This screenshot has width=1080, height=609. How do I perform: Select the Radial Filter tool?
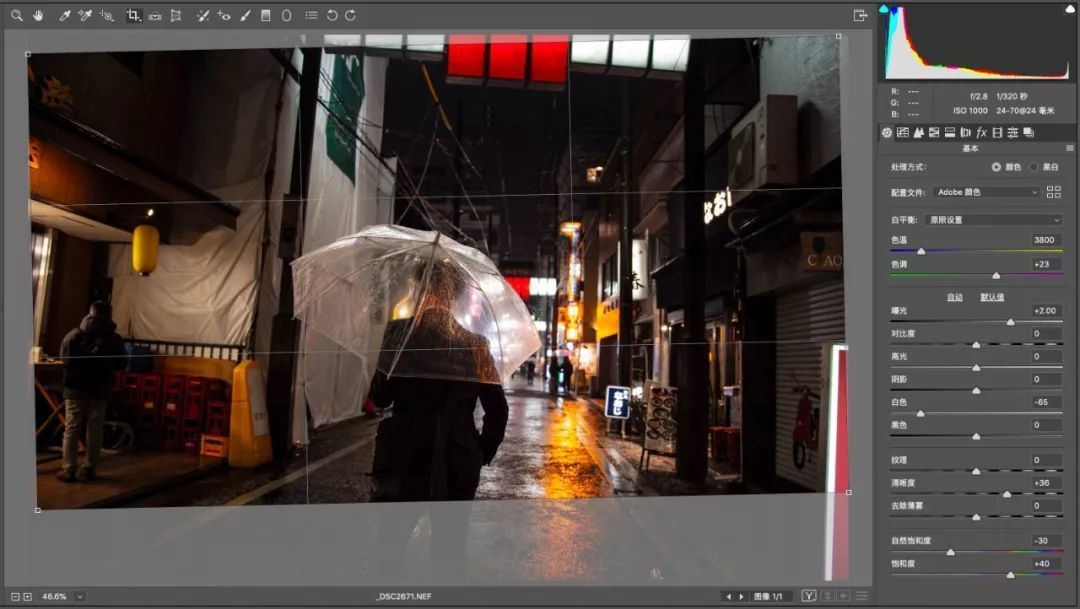point(287,15)
